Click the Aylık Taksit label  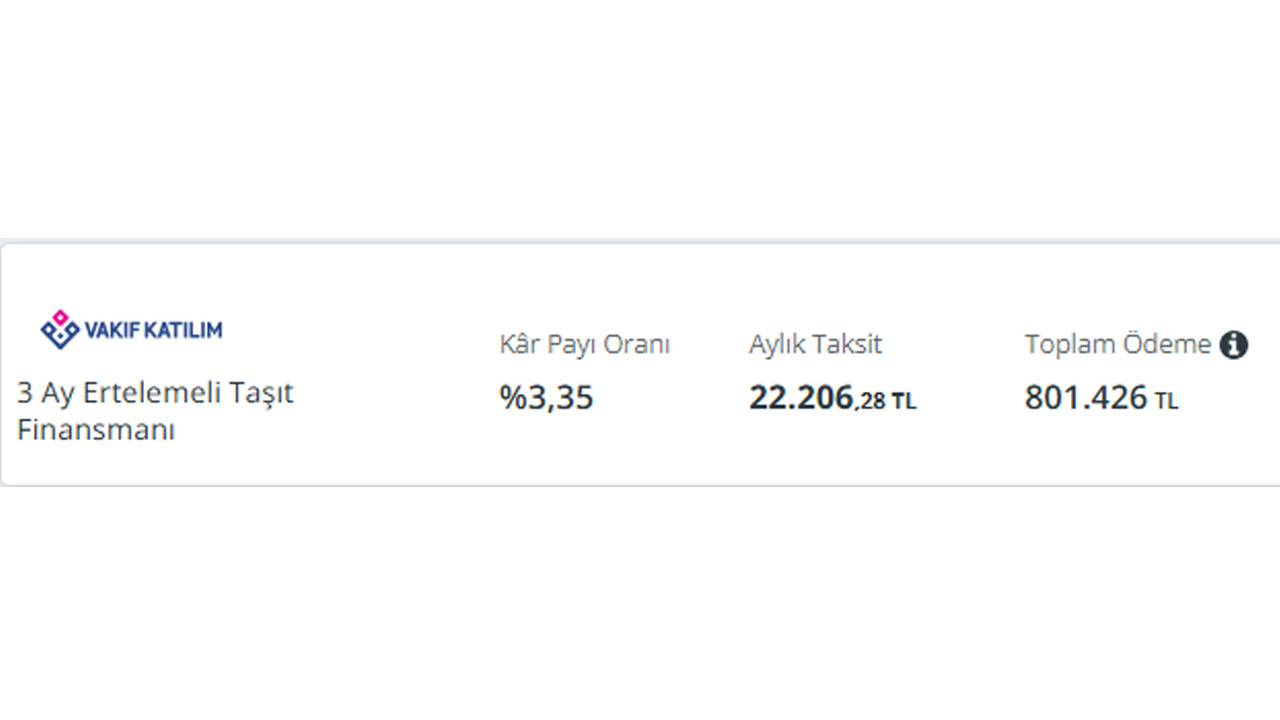815,345
